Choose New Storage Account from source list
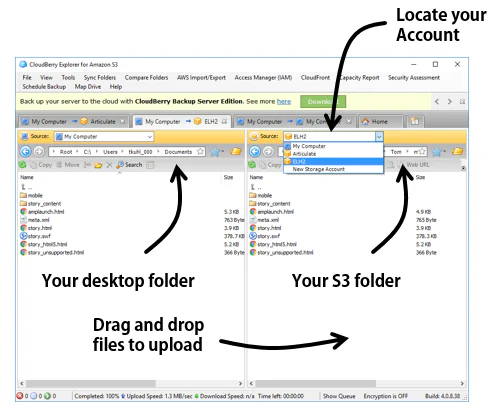 tap(333, 169)
